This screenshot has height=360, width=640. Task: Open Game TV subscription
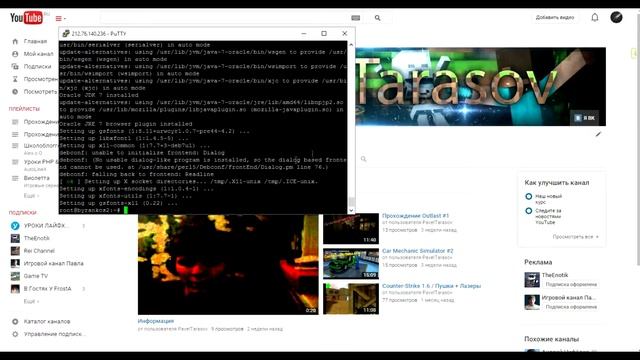tap(36, 276)
